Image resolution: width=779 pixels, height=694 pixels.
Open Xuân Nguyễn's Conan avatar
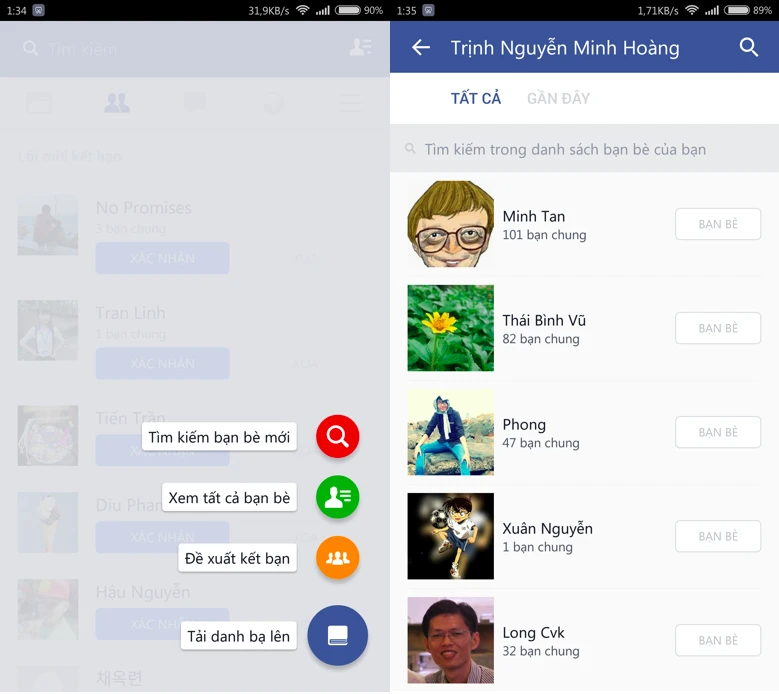(451, 536)
